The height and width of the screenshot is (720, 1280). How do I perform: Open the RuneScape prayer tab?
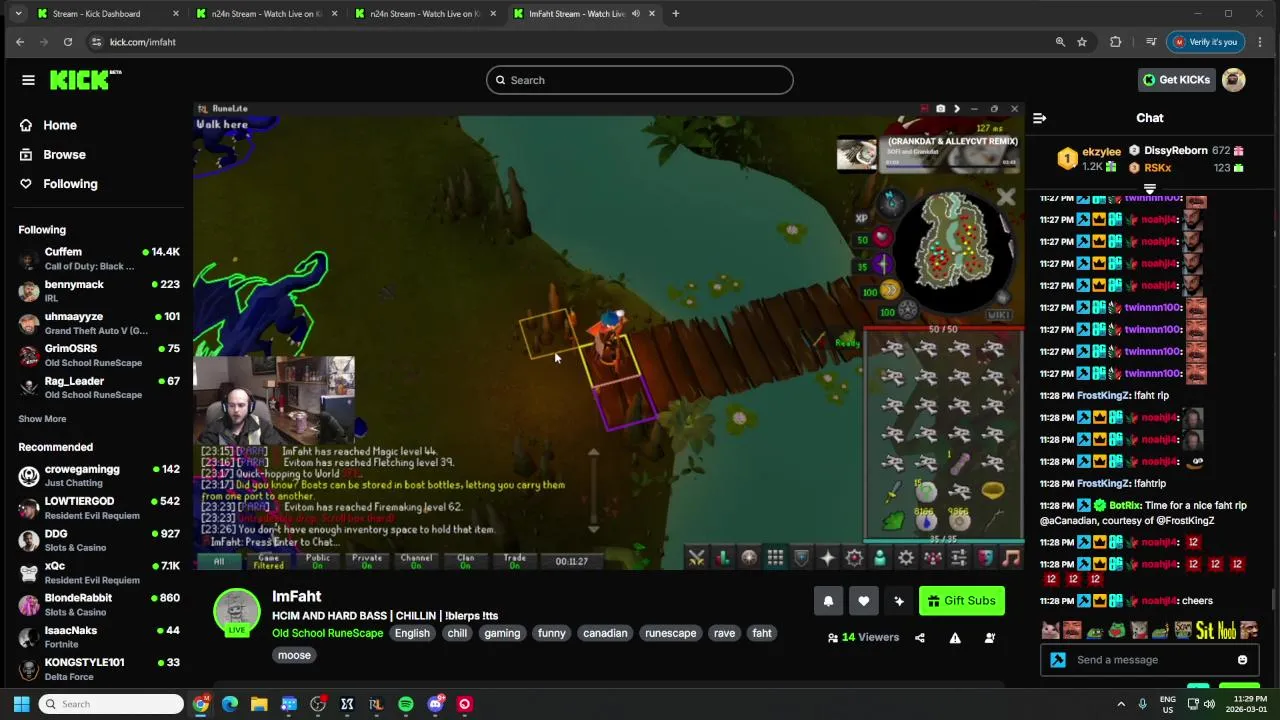827,558
